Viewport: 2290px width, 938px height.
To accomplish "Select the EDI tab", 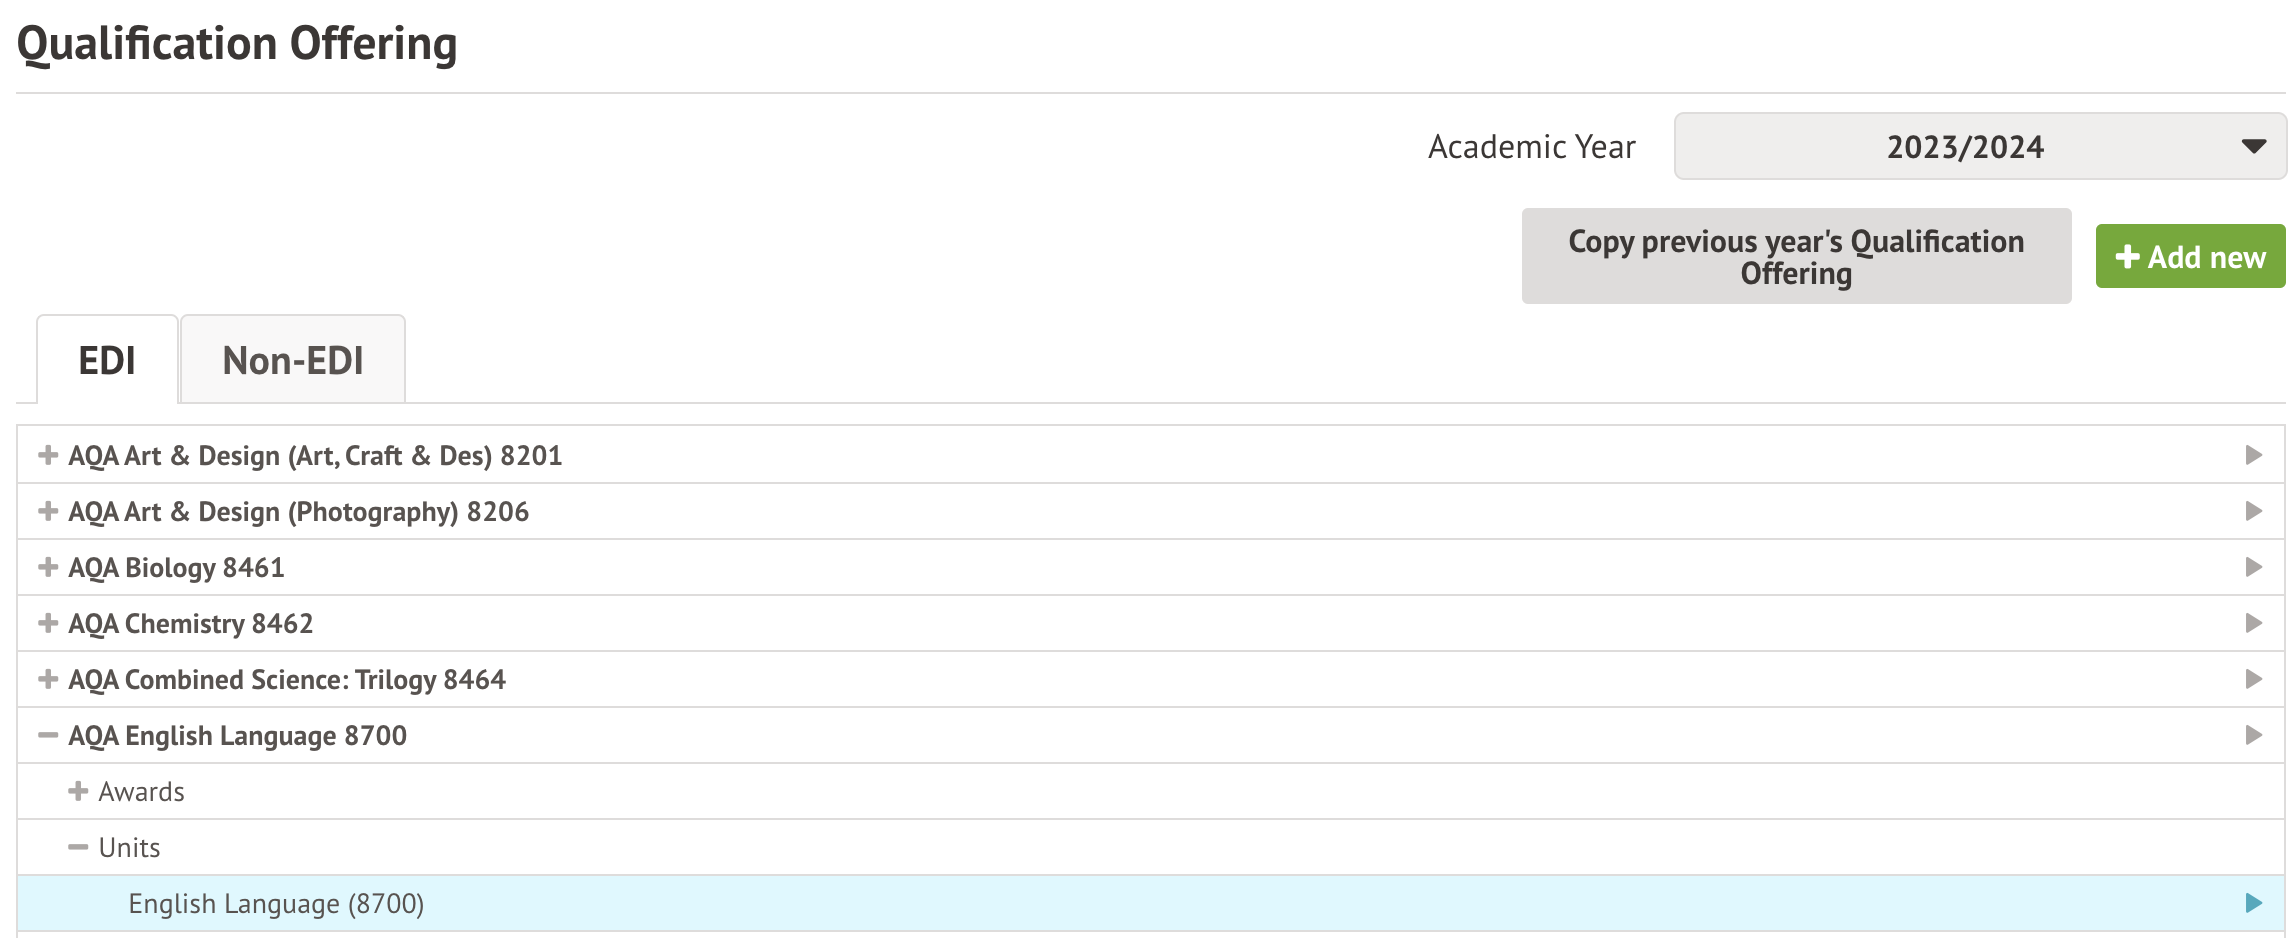I will click(107, 360).
